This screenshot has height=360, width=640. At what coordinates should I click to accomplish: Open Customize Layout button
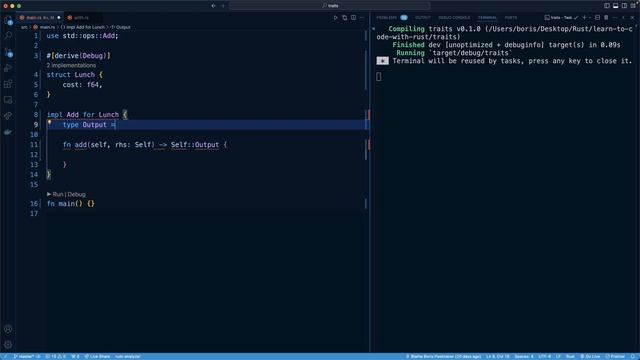pos(633,6)
